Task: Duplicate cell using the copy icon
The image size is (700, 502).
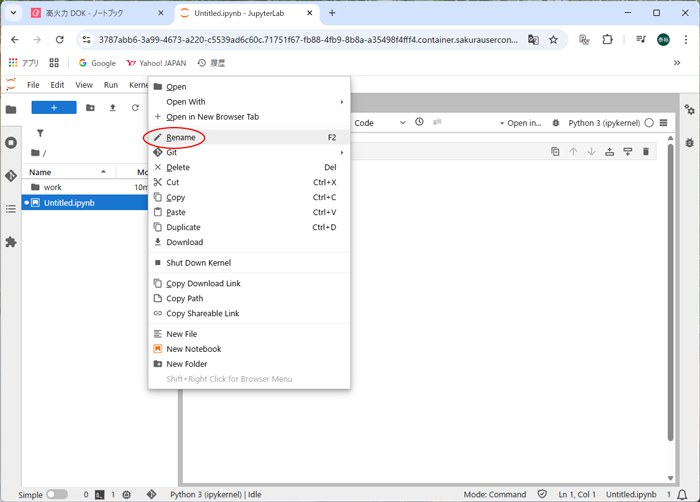Action: pos(555,152)
